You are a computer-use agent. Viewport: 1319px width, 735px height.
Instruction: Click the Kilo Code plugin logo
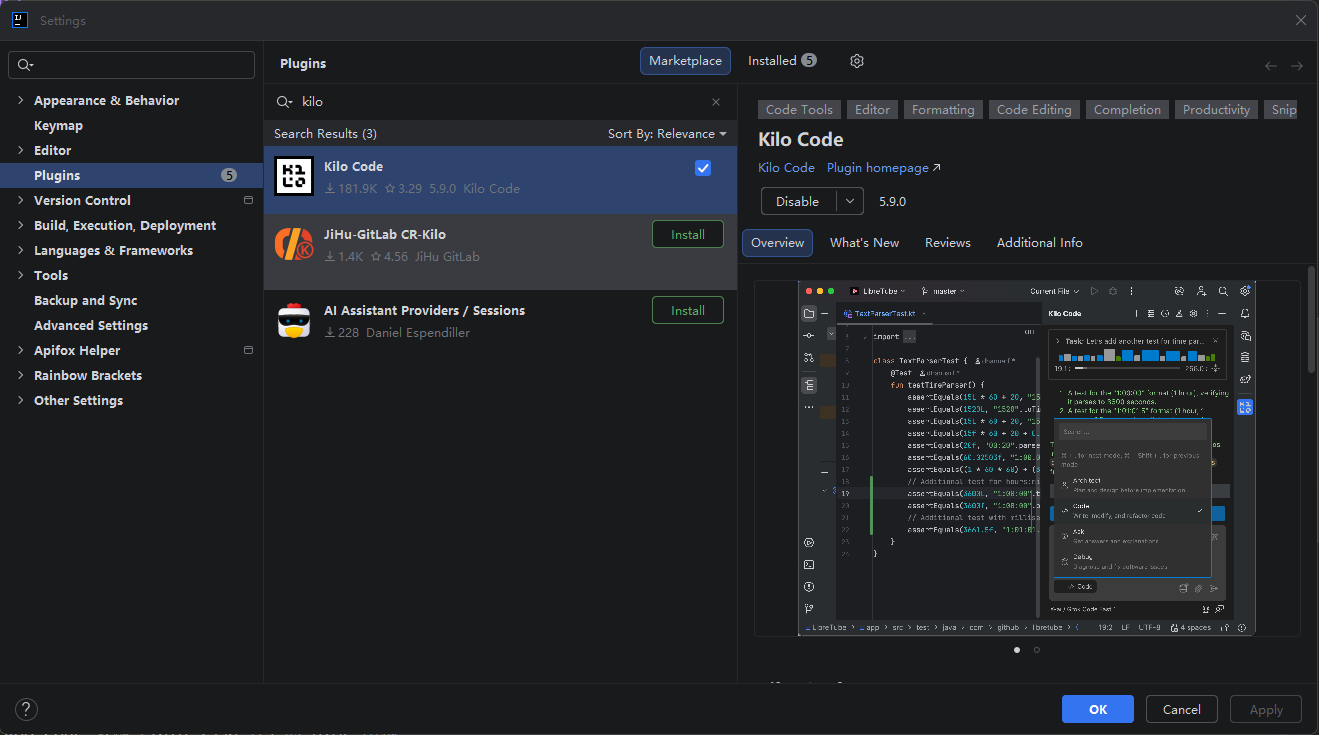click(293, 176)
